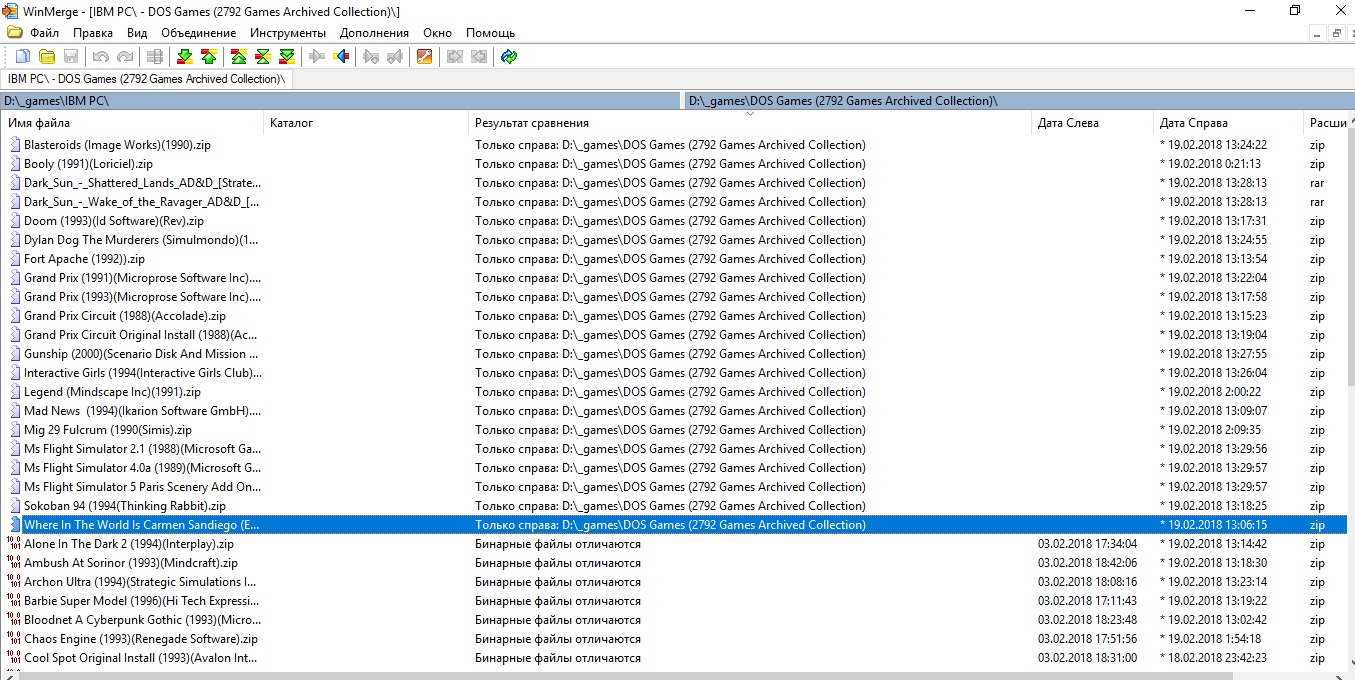Select Legend (Mindscape Inc)(1991).zip
1355x680 pixels.
(x=112, y=392)
